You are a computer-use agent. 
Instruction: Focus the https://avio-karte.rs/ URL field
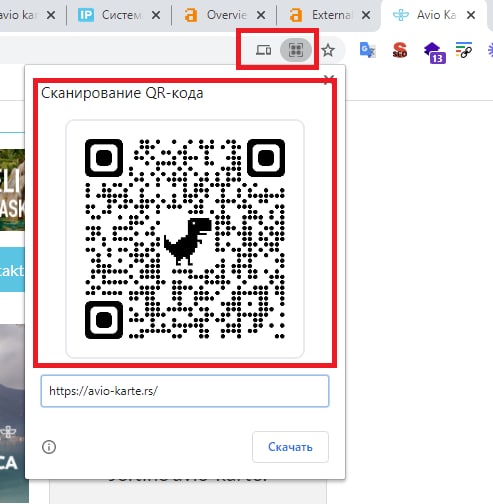pos(185,391)
